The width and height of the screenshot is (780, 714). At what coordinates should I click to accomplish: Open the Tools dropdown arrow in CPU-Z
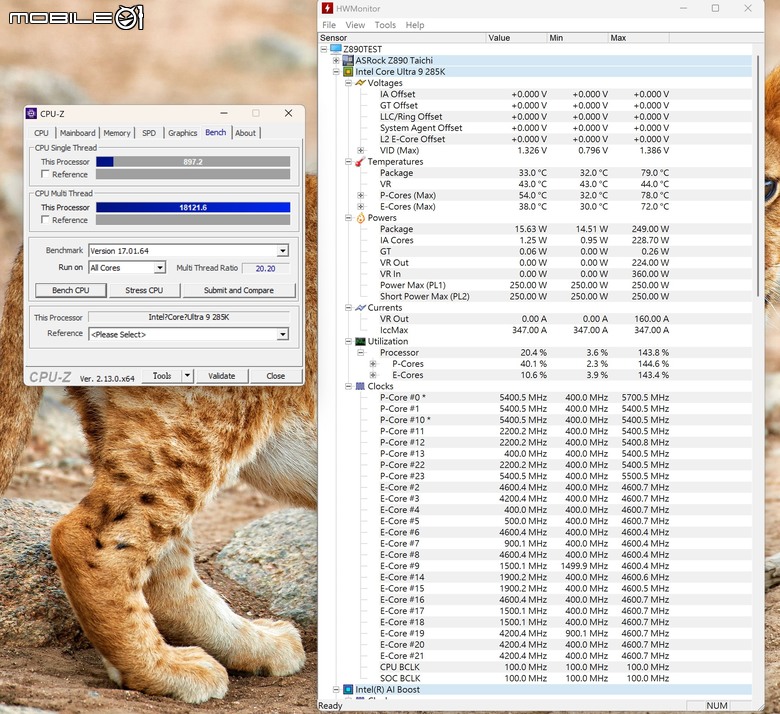tap(187, 376)
